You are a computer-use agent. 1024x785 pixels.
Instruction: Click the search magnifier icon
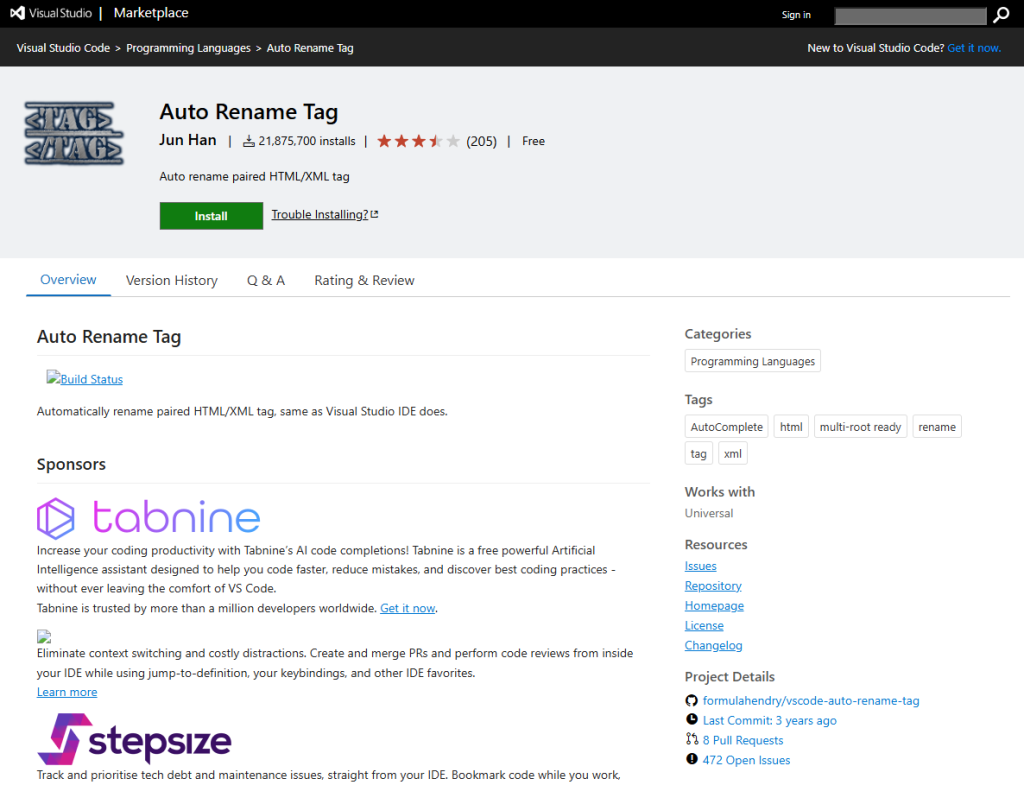1001,15
